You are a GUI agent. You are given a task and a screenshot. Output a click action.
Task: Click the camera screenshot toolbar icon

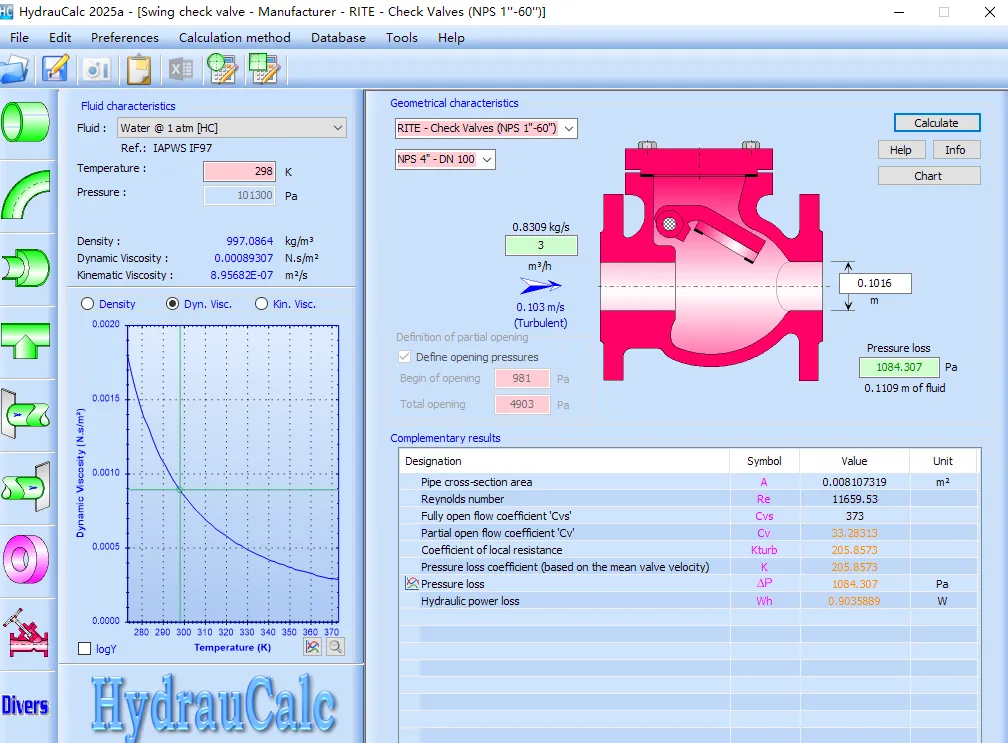97,69
